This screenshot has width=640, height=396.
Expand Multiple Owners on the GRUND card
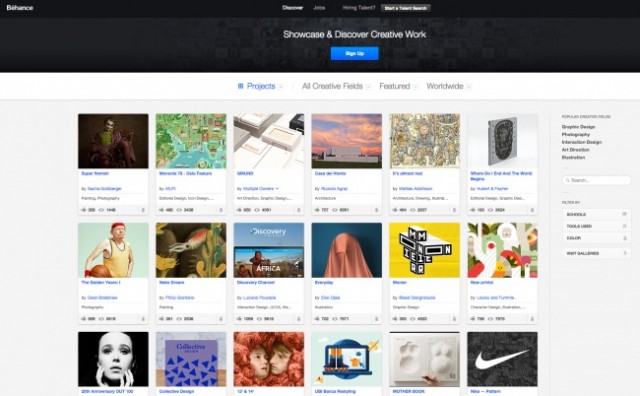click(x=277, y=189)
